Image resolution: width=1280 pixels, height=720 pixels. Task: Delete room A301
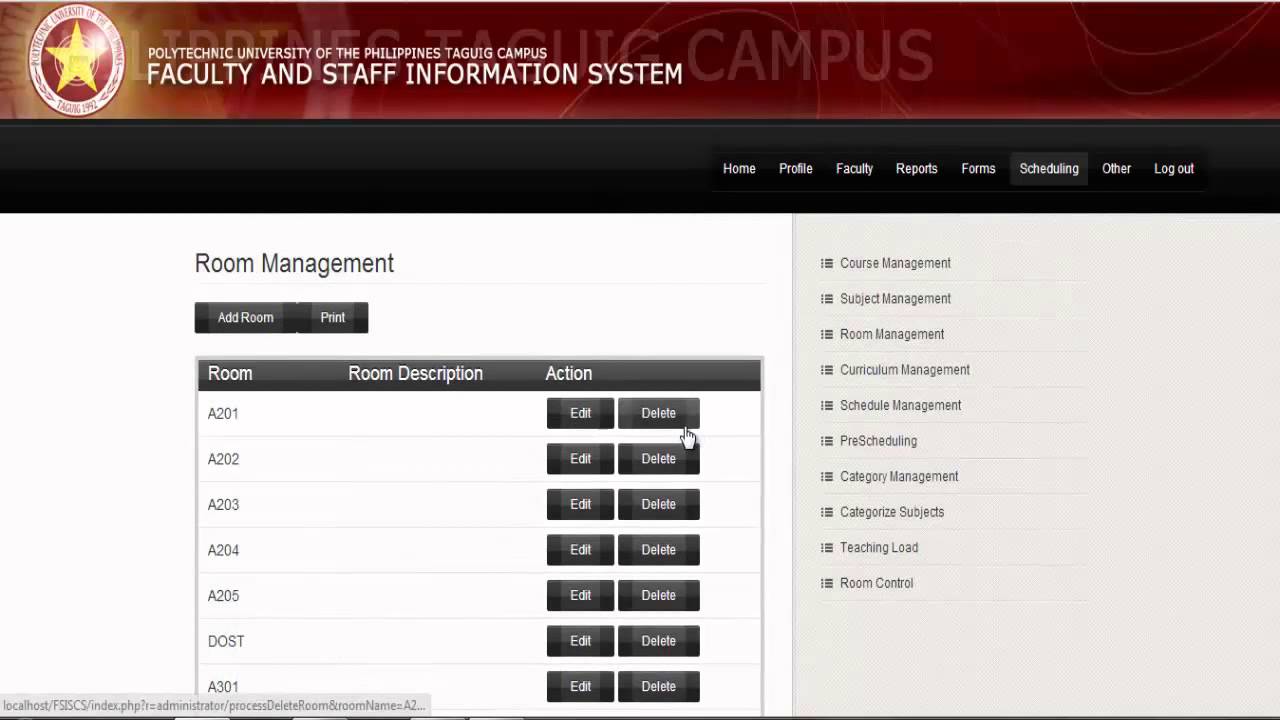point(658,686)
